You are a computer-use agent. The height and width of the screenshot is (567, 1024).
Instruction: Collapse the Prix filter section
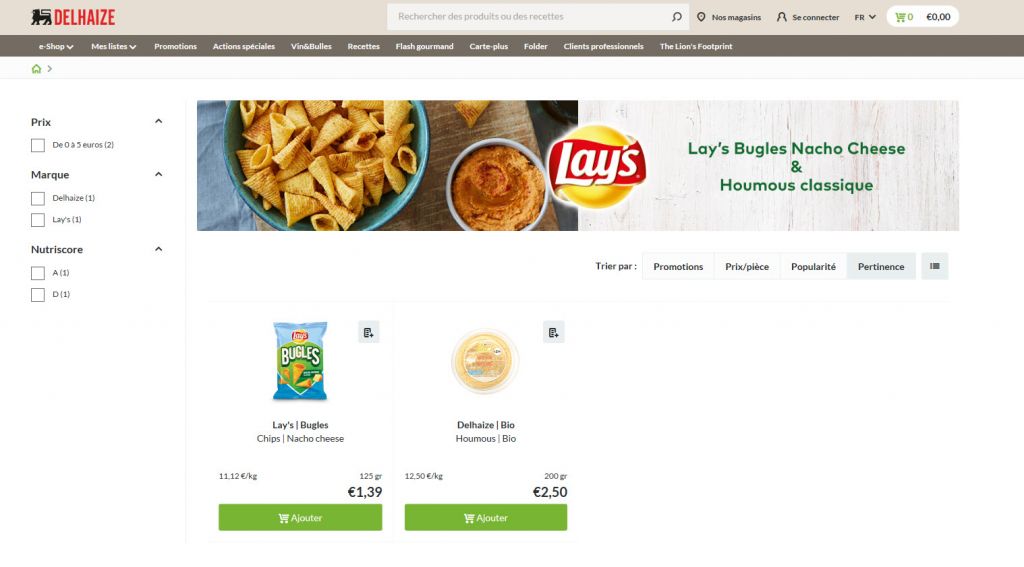click(x=159, y=122)
